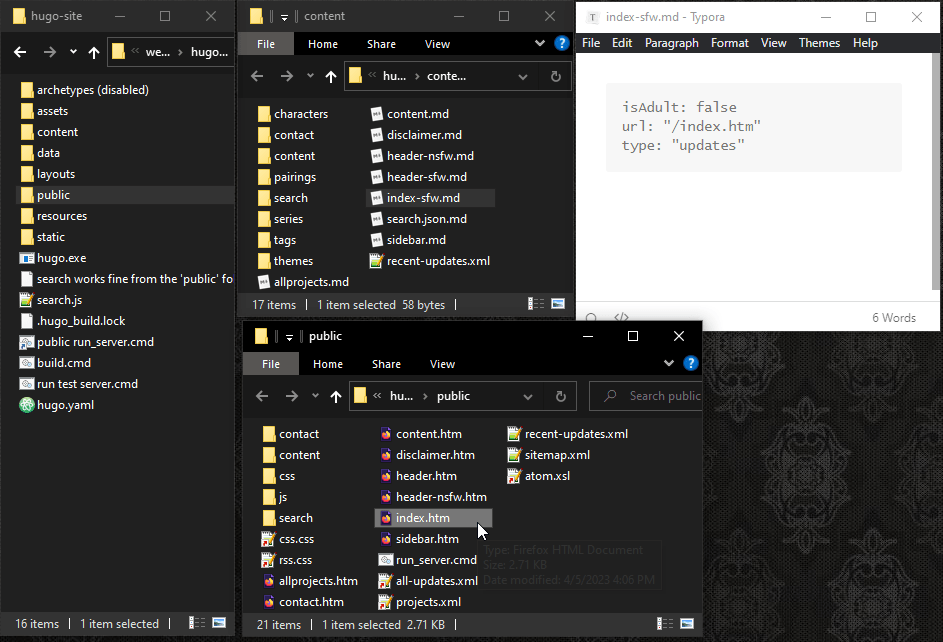Click the Typora sidebar circle icon
Screen dimensions: 943x642
pyautogui.click(x=591, y=318)
